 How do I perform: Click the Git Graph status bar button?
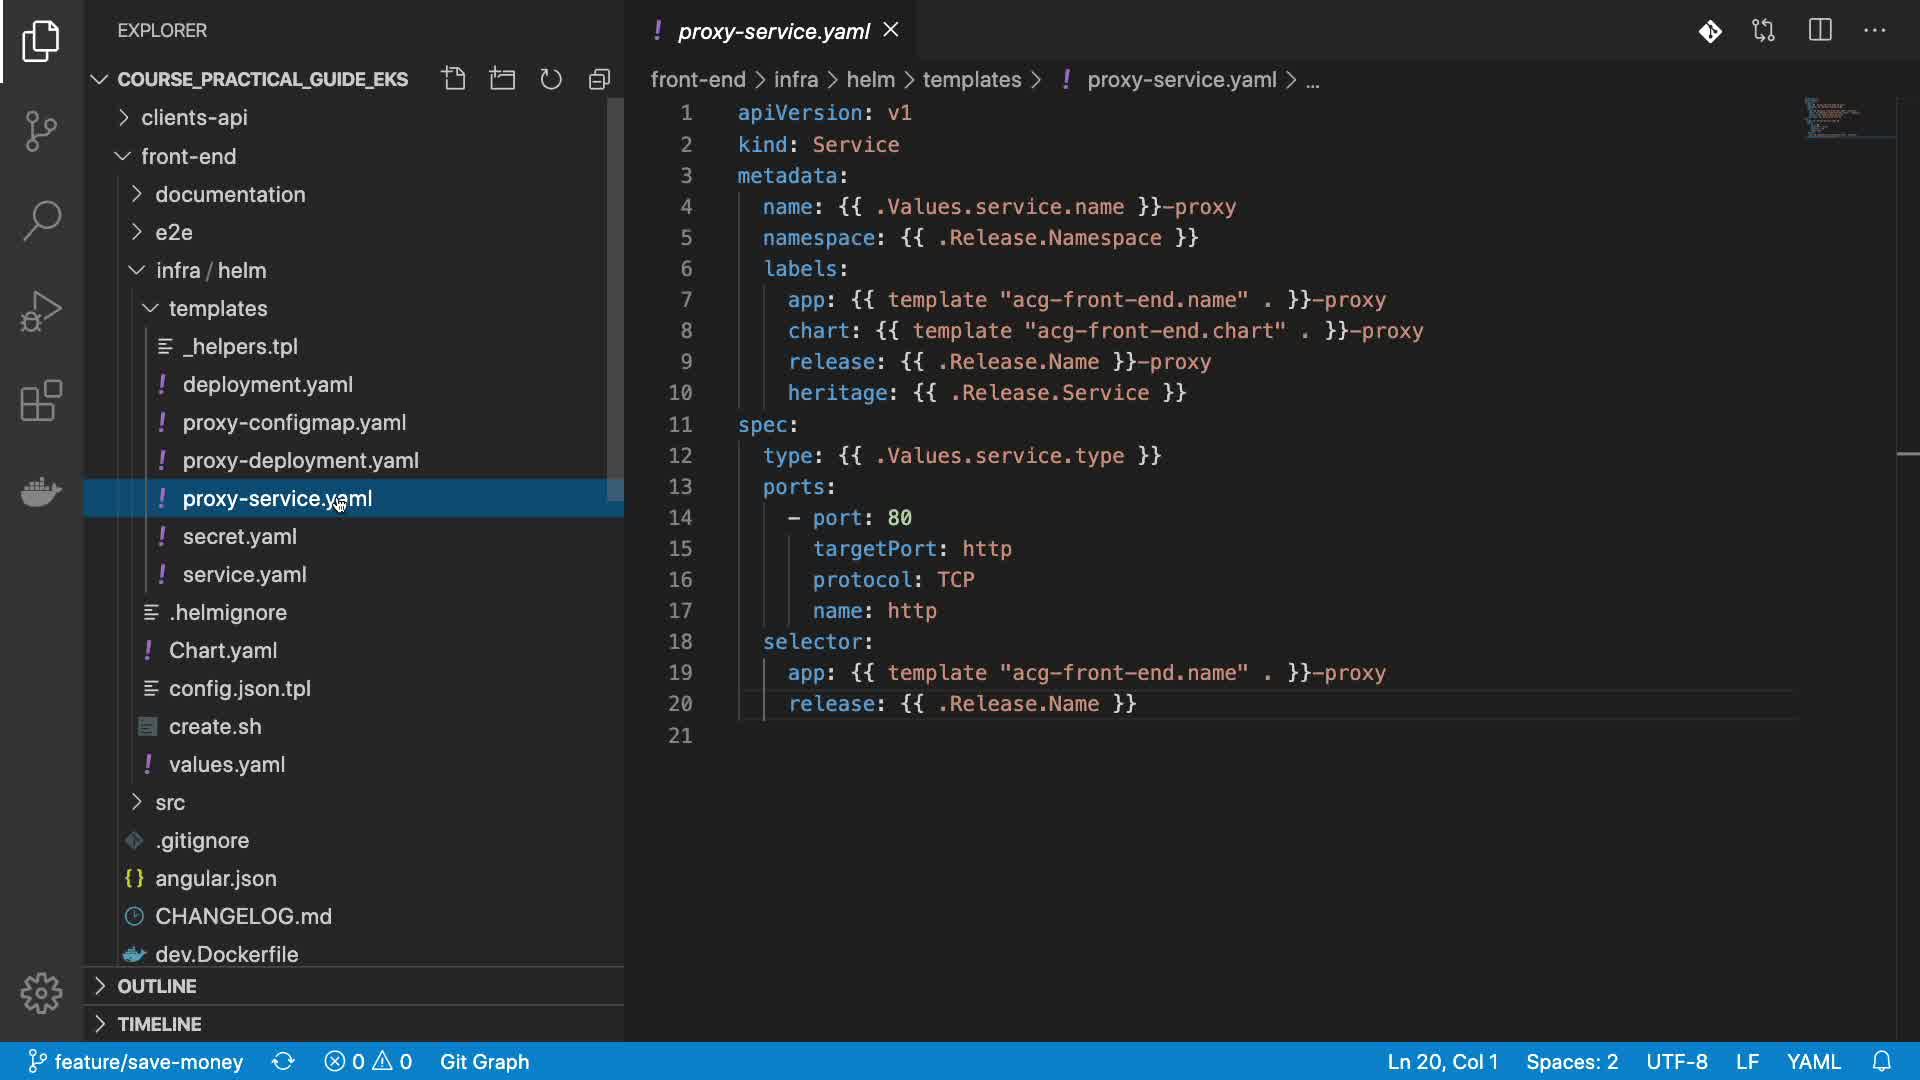tap(484, 1061)
